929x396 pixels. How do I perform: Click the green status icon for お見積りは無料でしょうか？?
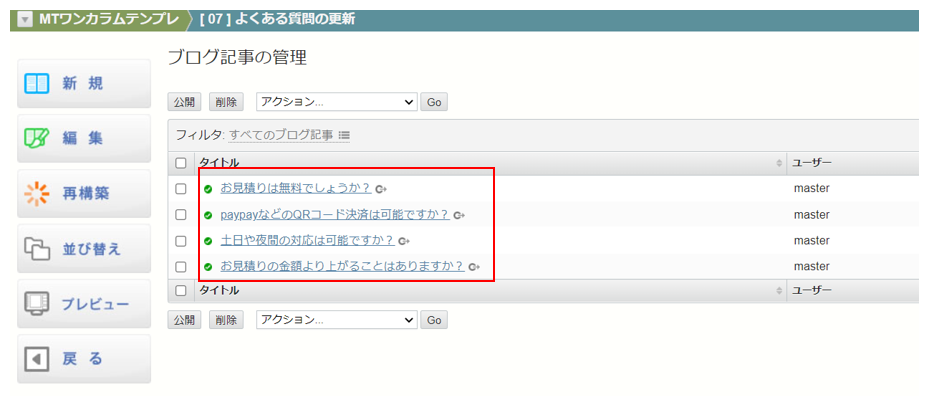208,189
